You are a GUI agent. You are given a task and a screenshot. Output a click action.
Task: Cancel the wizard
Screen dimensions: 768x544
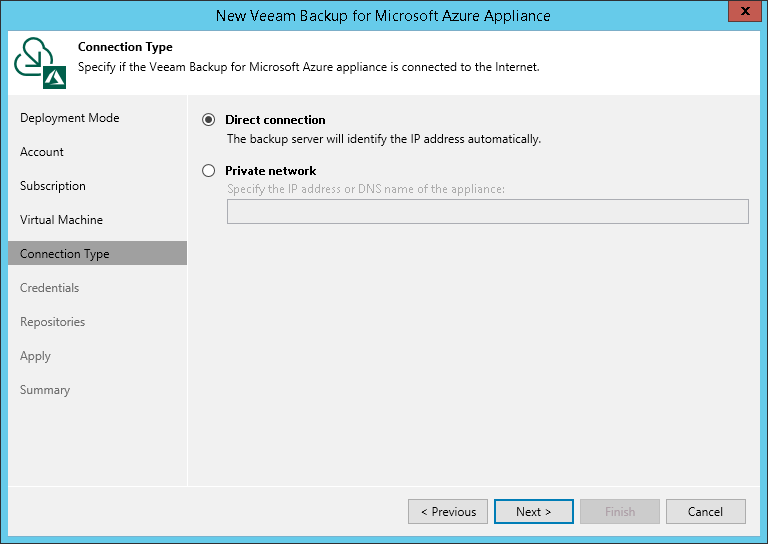(706, 512)
